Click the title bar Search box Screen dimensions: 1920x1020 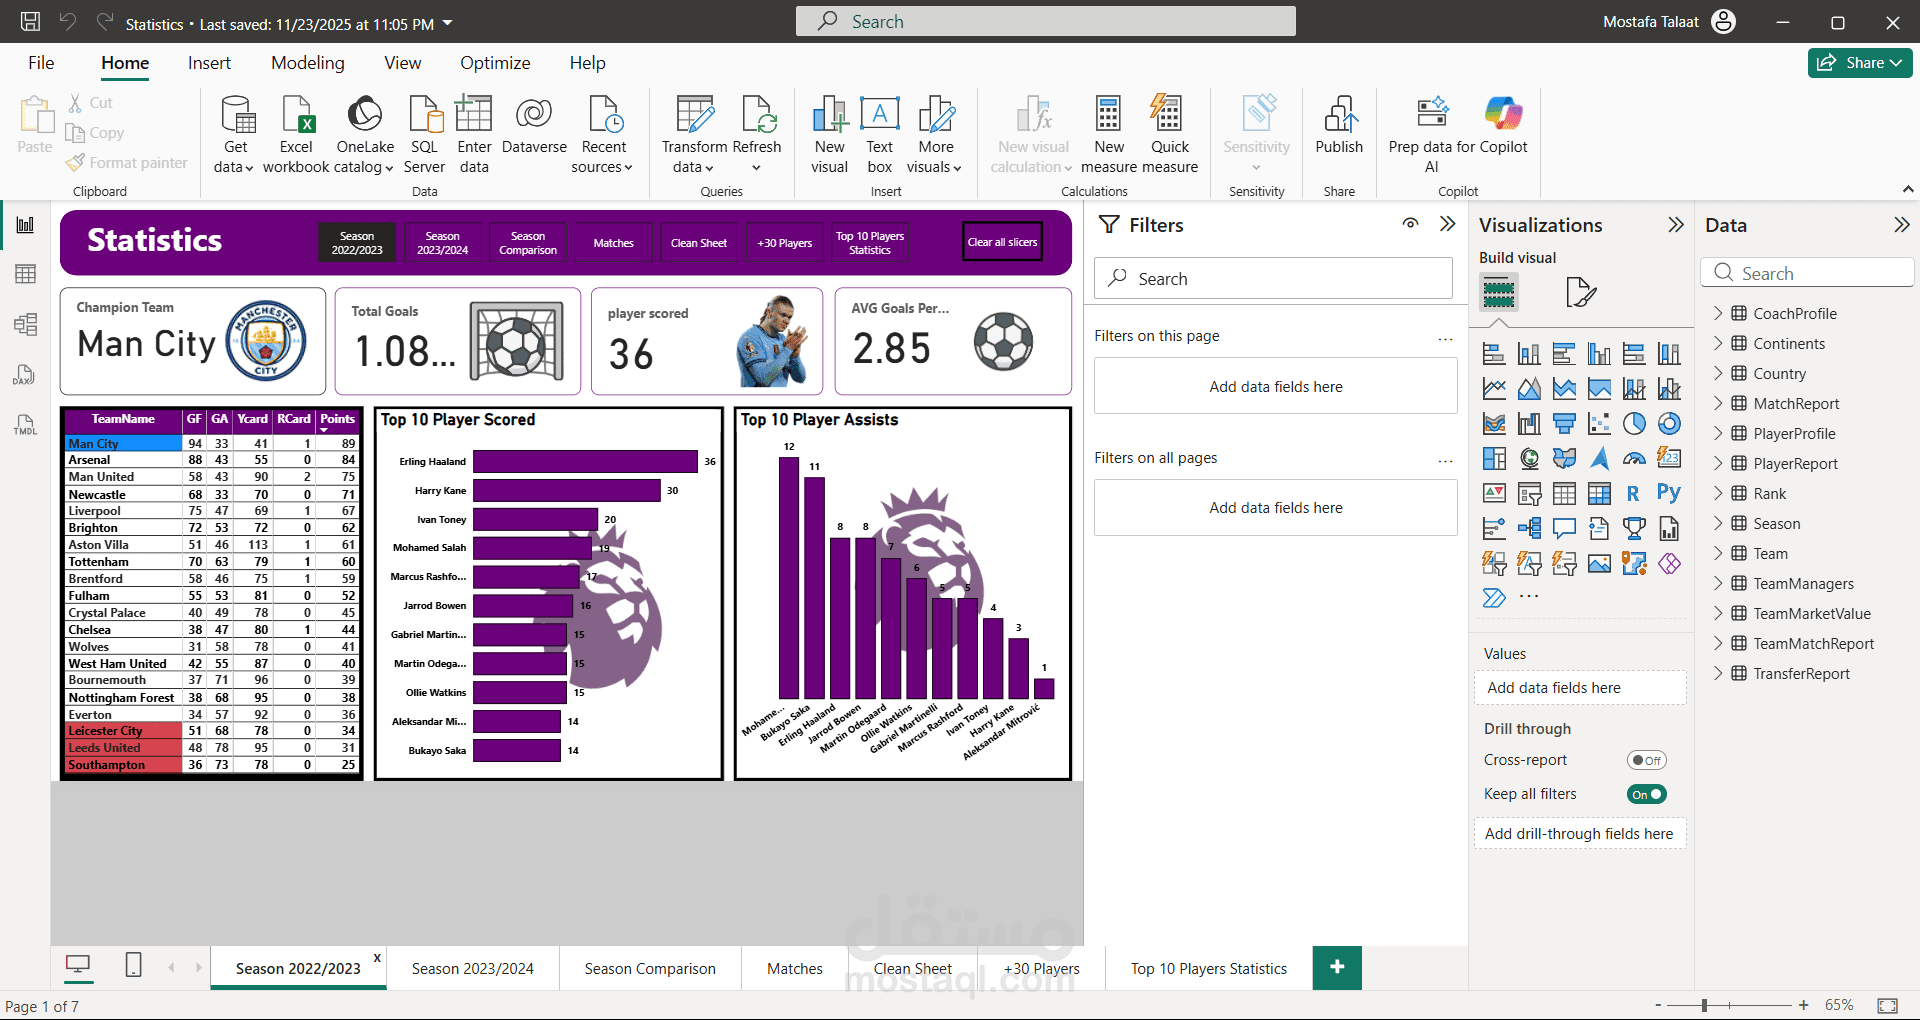coord(1045,21)
